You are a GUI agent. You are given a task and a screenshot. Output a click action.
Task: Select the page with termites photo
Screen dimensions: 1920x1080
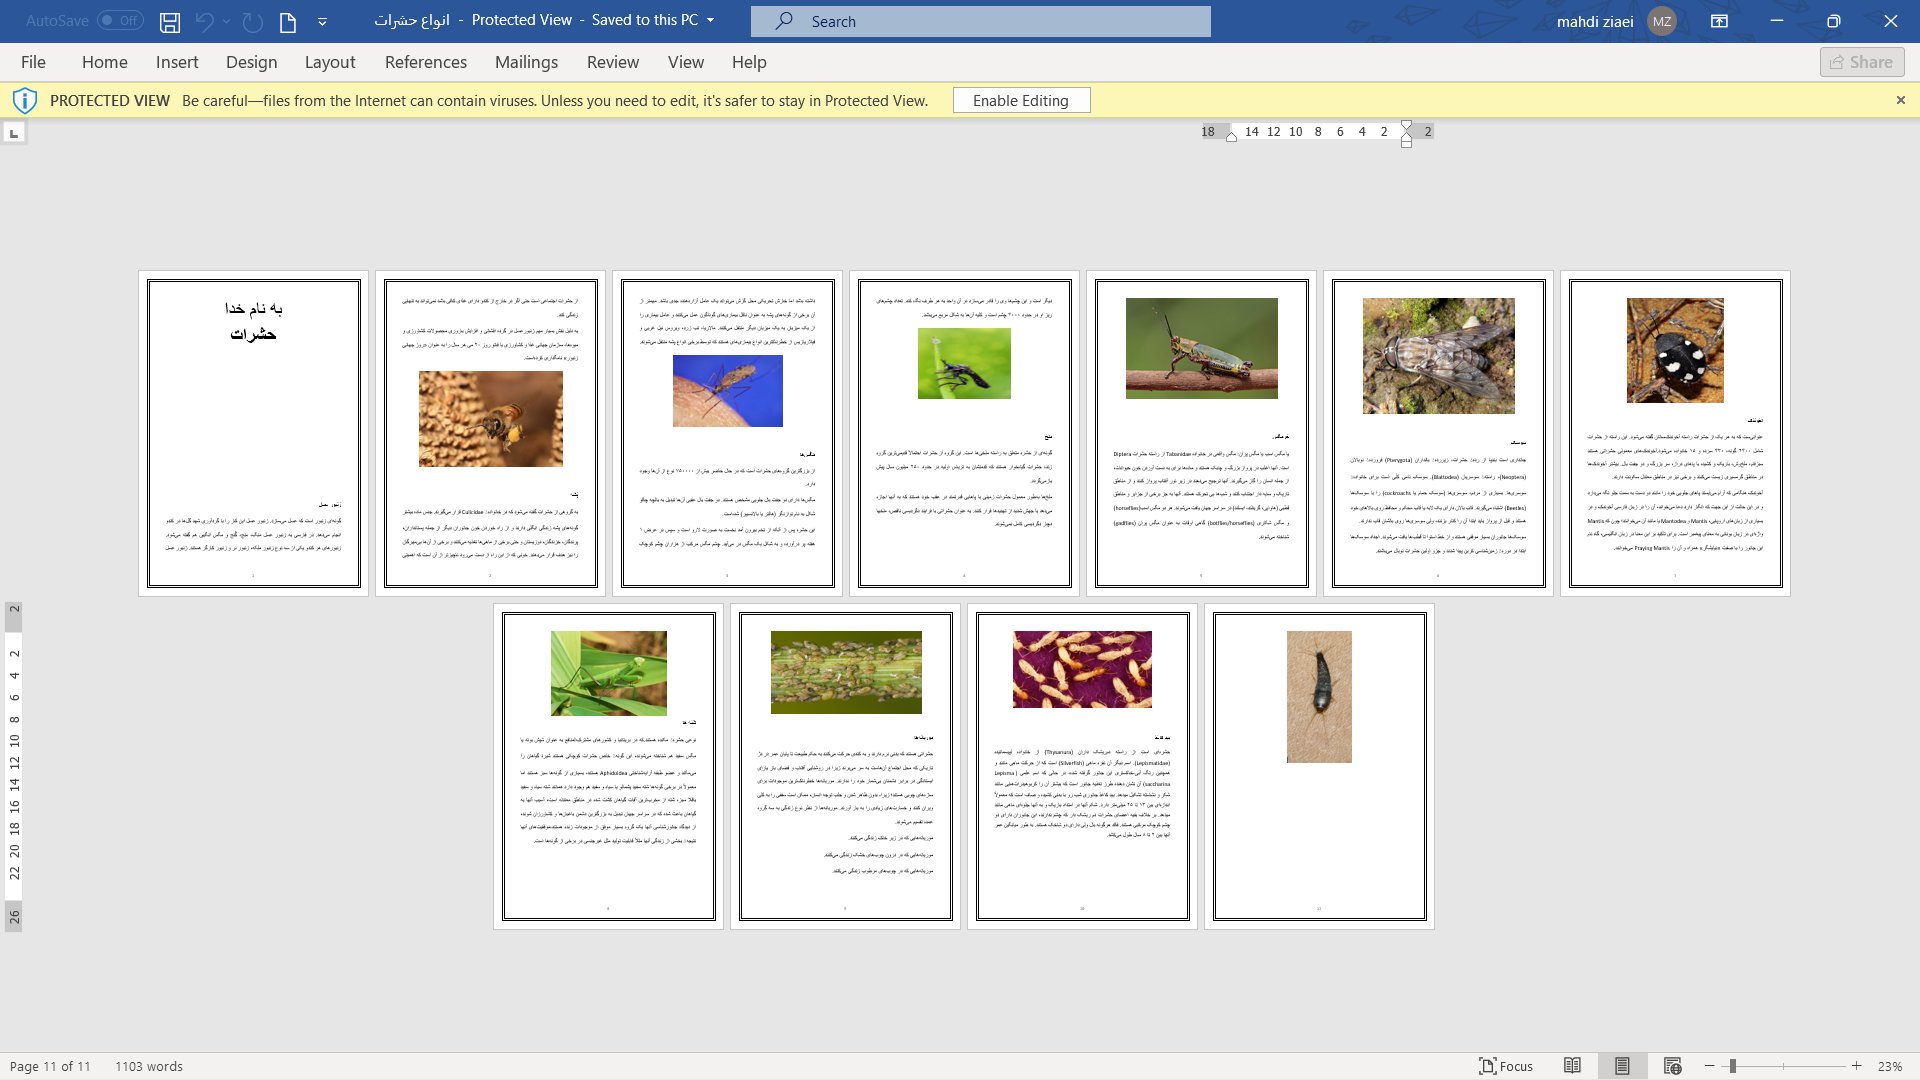[1082, 766]
